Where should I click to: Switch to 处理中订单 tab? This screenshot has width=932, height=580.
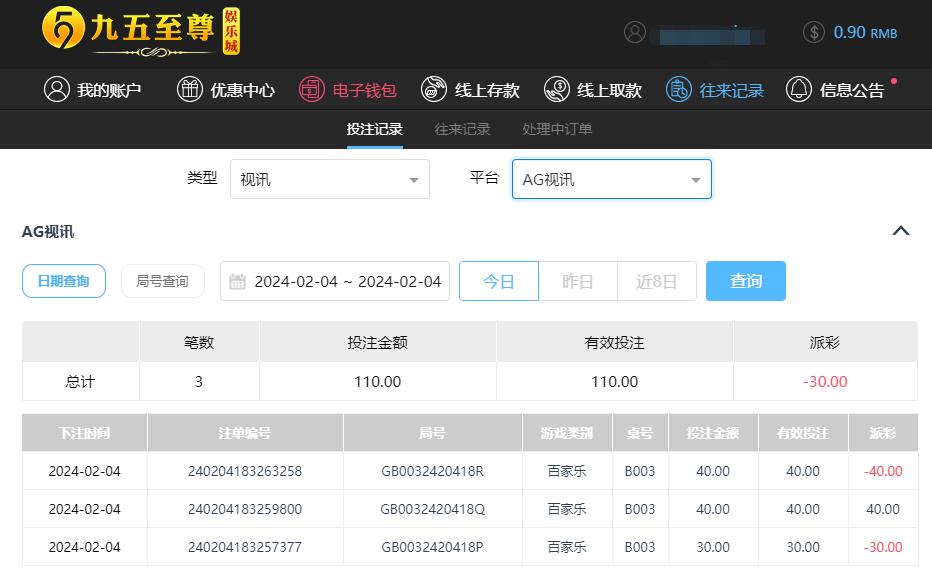click(x=557, y=129)
